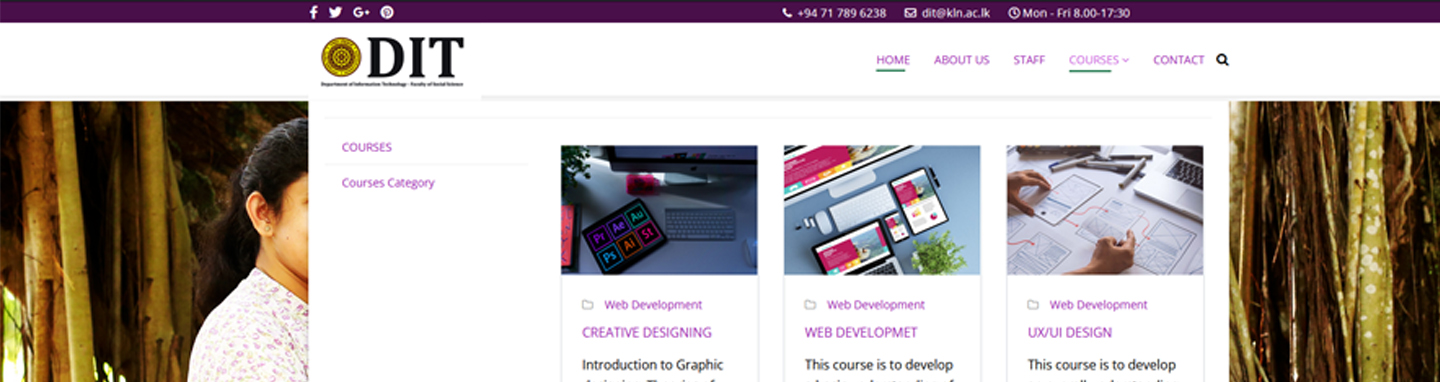Open the Facebook social icon

click(x=313, y=12)
